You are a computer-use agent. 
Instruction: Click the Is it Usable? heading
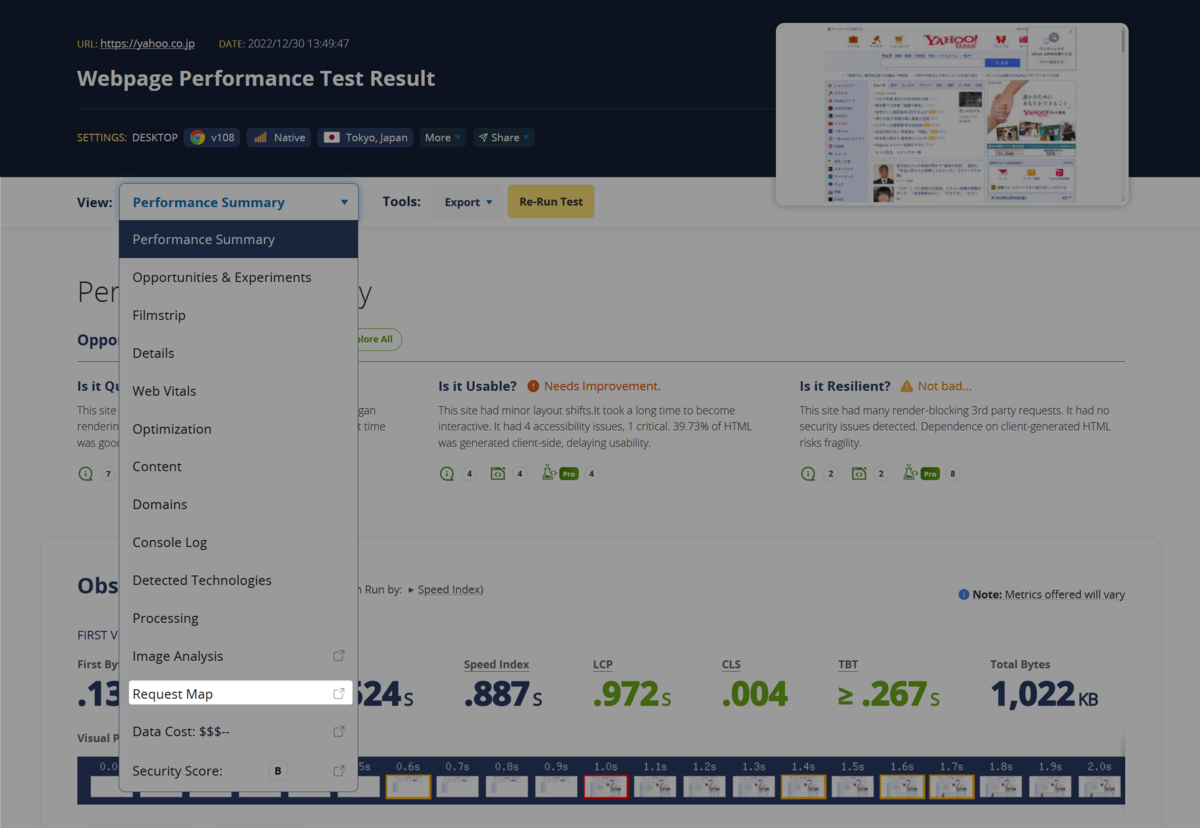tap(477, 386)
